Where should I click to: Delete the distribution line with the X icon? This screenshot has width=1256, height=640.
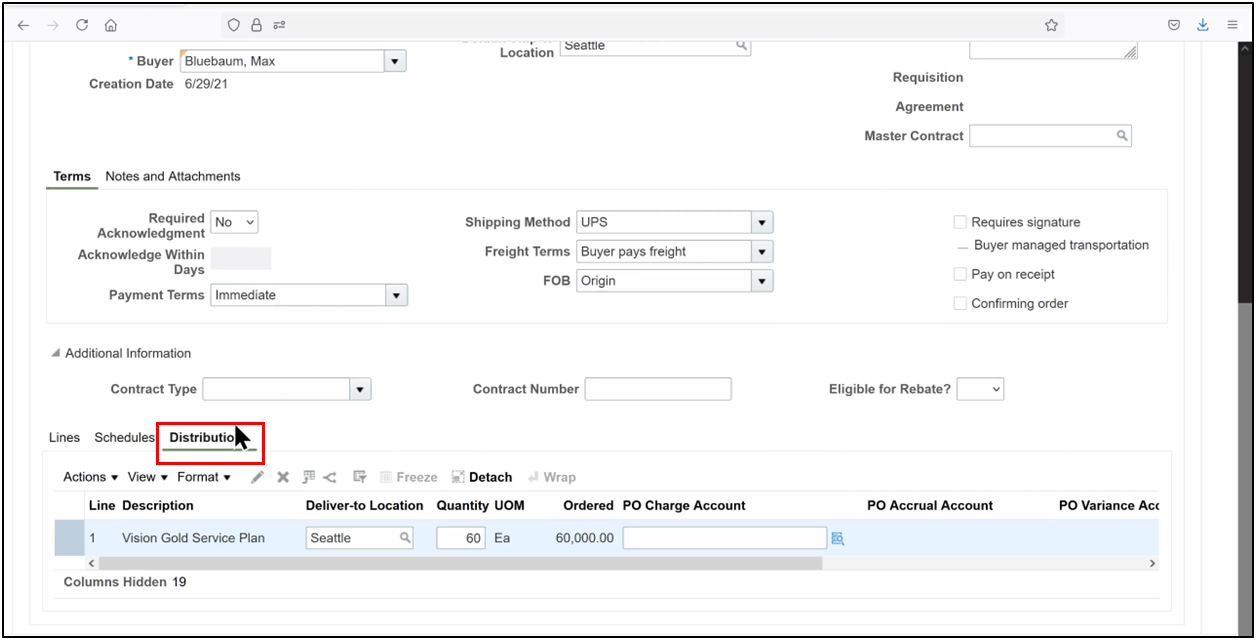(x=282, y=477)
